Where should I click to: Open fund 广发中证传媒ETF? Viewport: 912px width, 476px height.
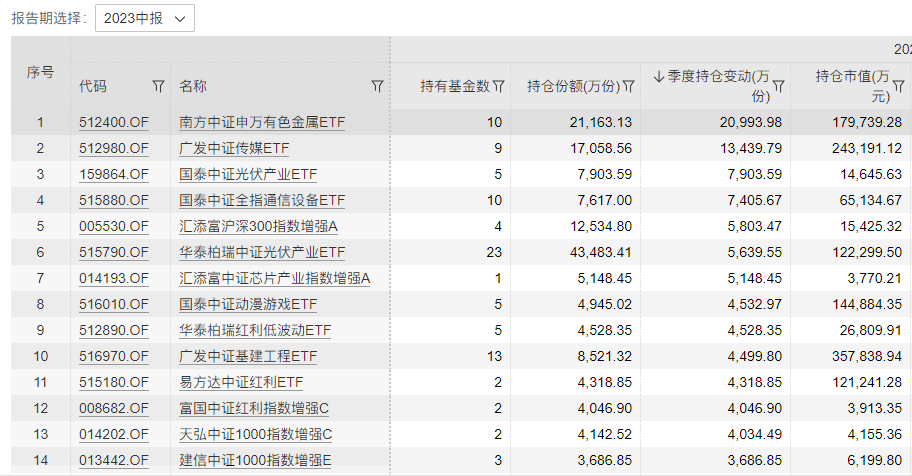point(234,148)
